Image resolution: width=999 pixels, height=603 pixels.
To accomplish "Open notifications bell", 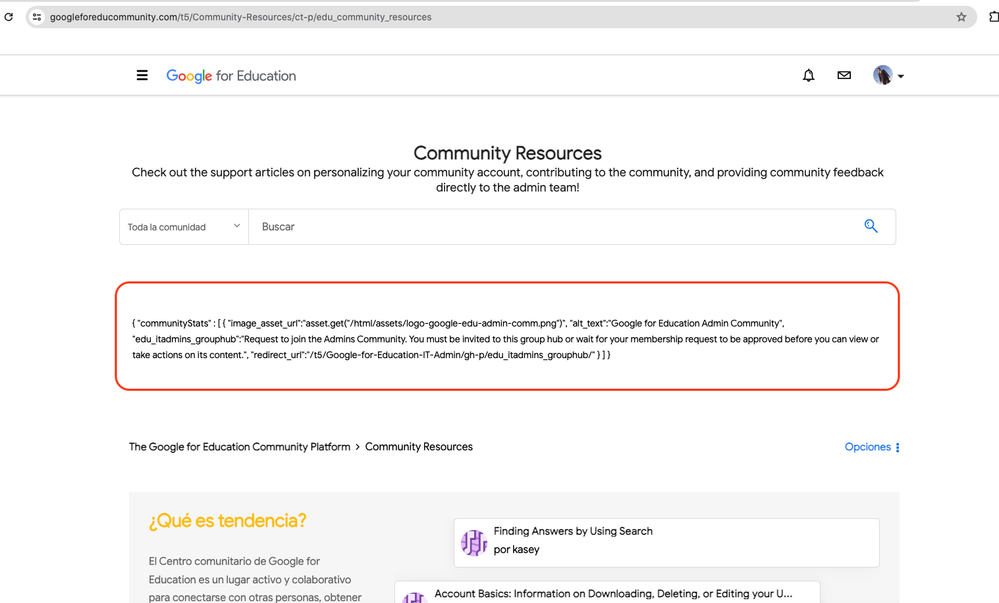I will click(x=809, y=75).
